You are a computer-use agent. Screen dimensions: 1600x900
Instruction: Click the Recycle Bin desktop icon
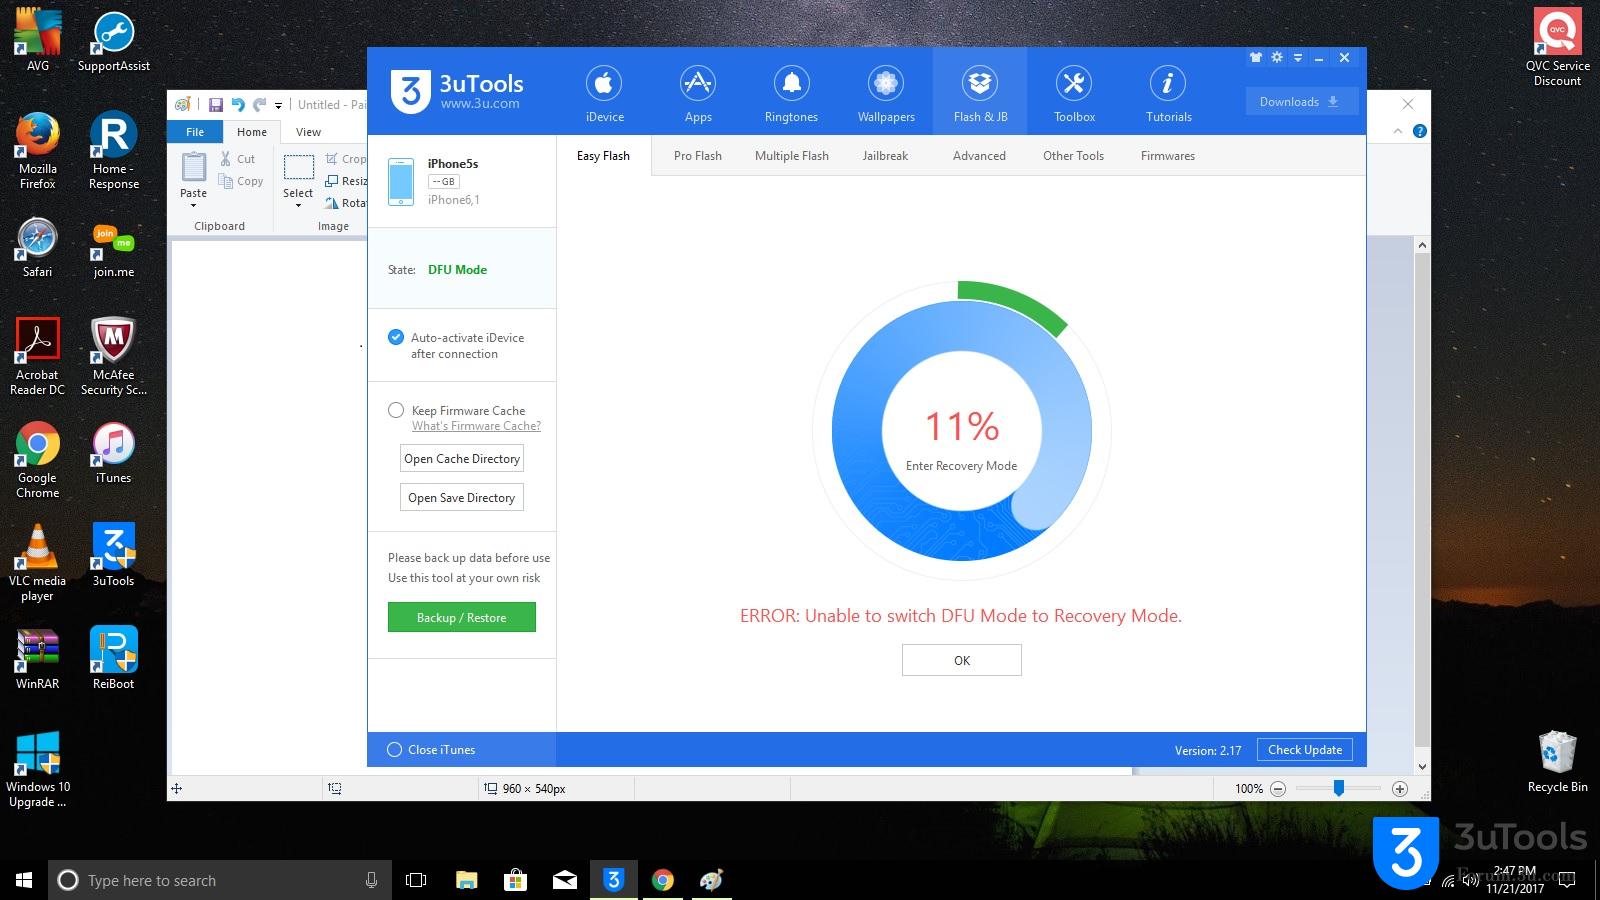coord(1557,762)
